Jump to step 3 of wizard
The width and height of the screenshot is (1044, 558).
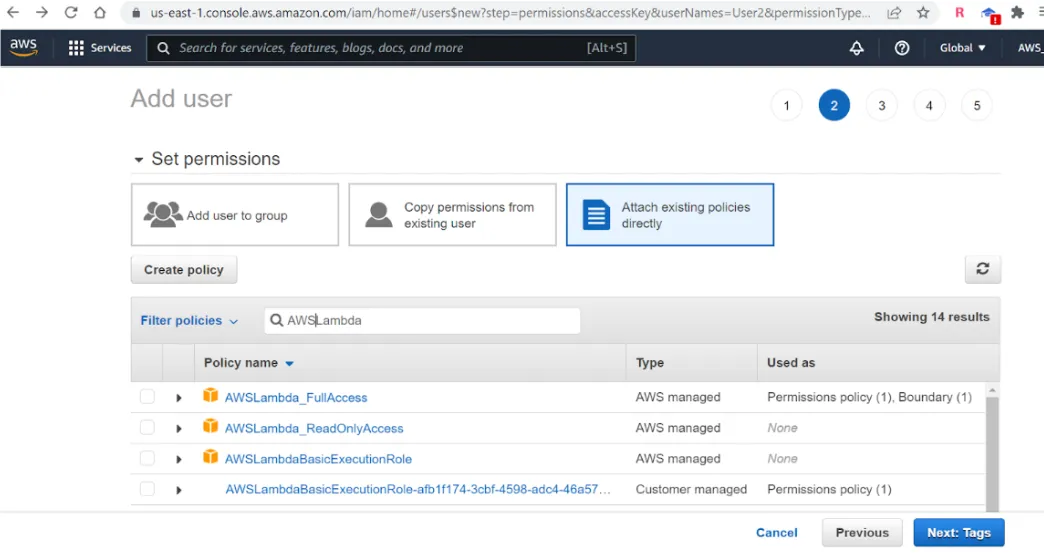[x=882, y=105]
